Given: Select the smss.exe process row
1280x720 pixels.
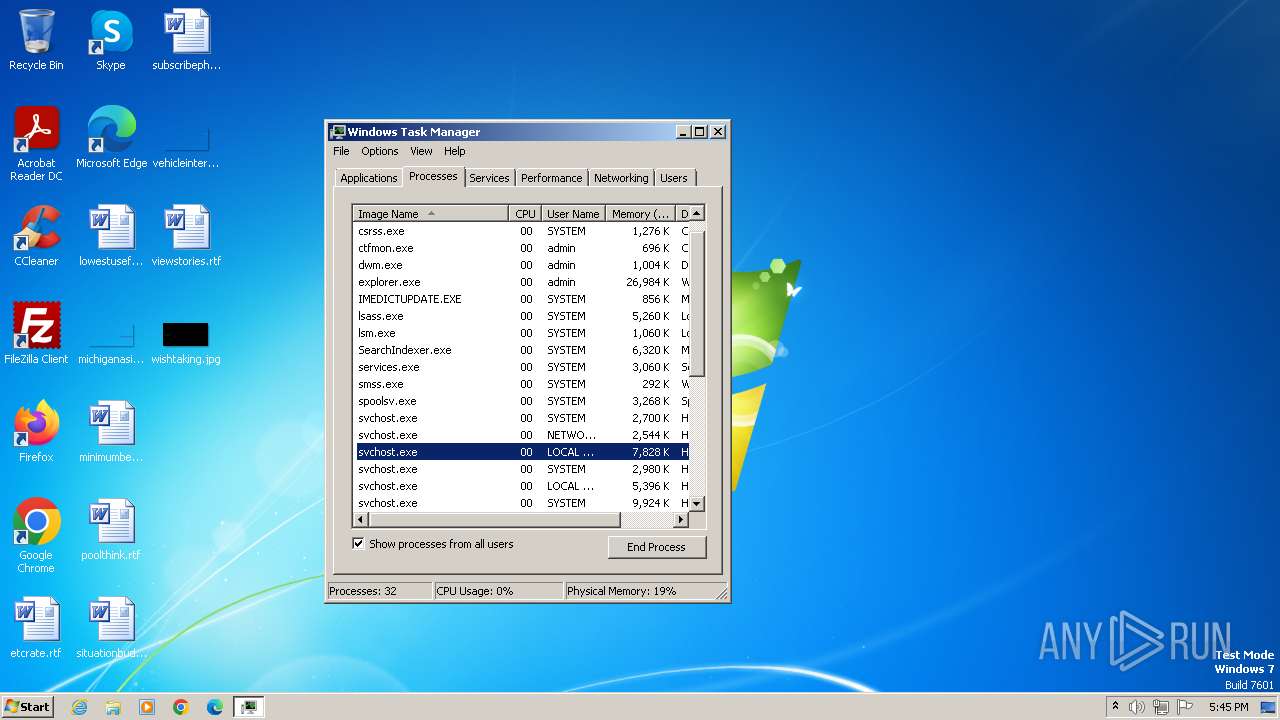Looking at the screenshot, I should click(x=521, y=384).
